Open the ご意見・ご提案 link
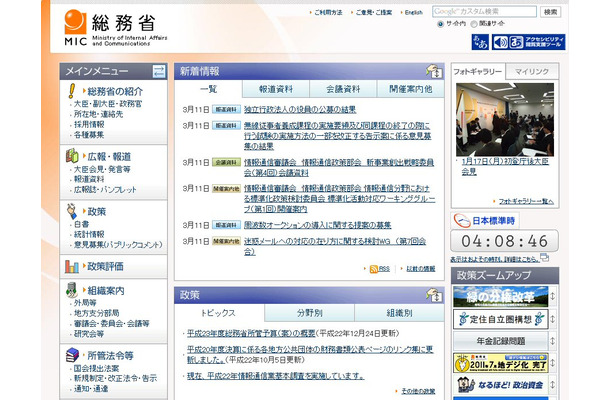Viewport: 610px width, 400px height. [x=374, y=12]
